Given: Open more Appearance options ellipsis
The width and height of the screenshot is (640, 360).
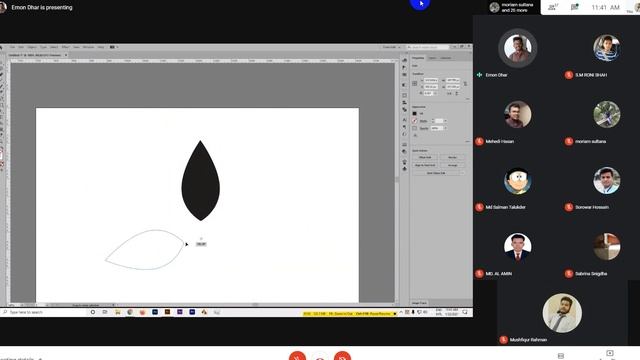Looking at the screenshot, I should click(x=468, y=141).
